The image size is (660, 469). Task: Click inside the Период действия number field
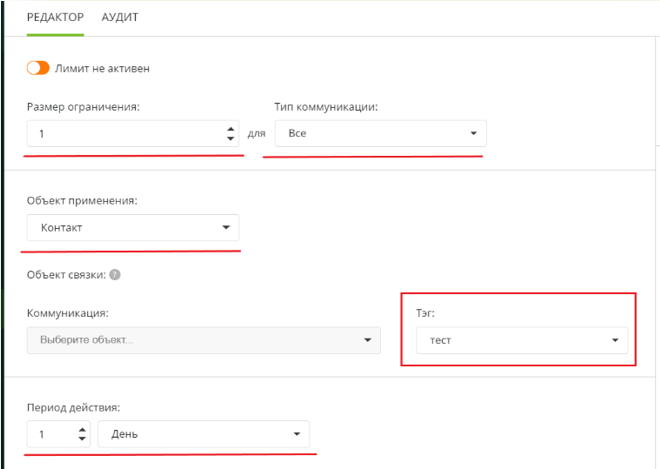point(50,434)
